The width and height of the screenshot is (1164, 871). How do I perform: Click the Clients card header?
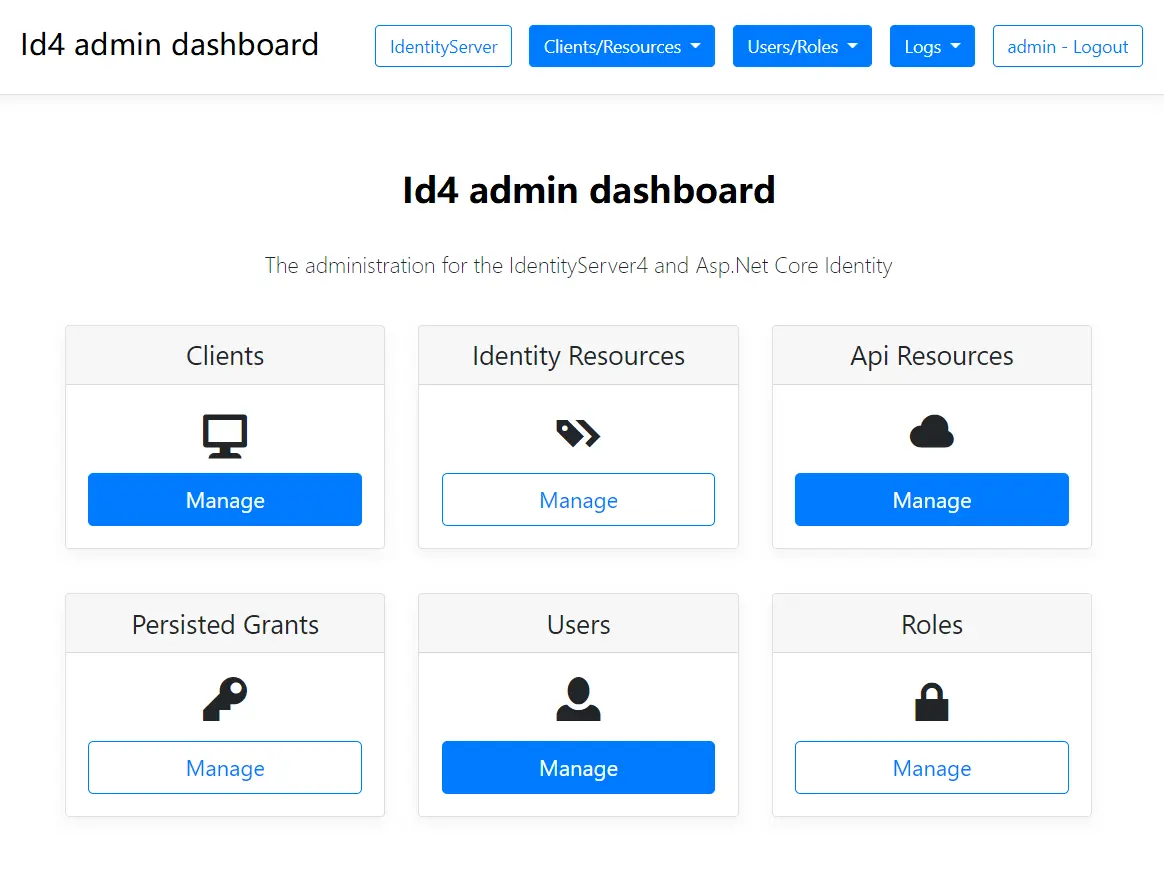225,356
